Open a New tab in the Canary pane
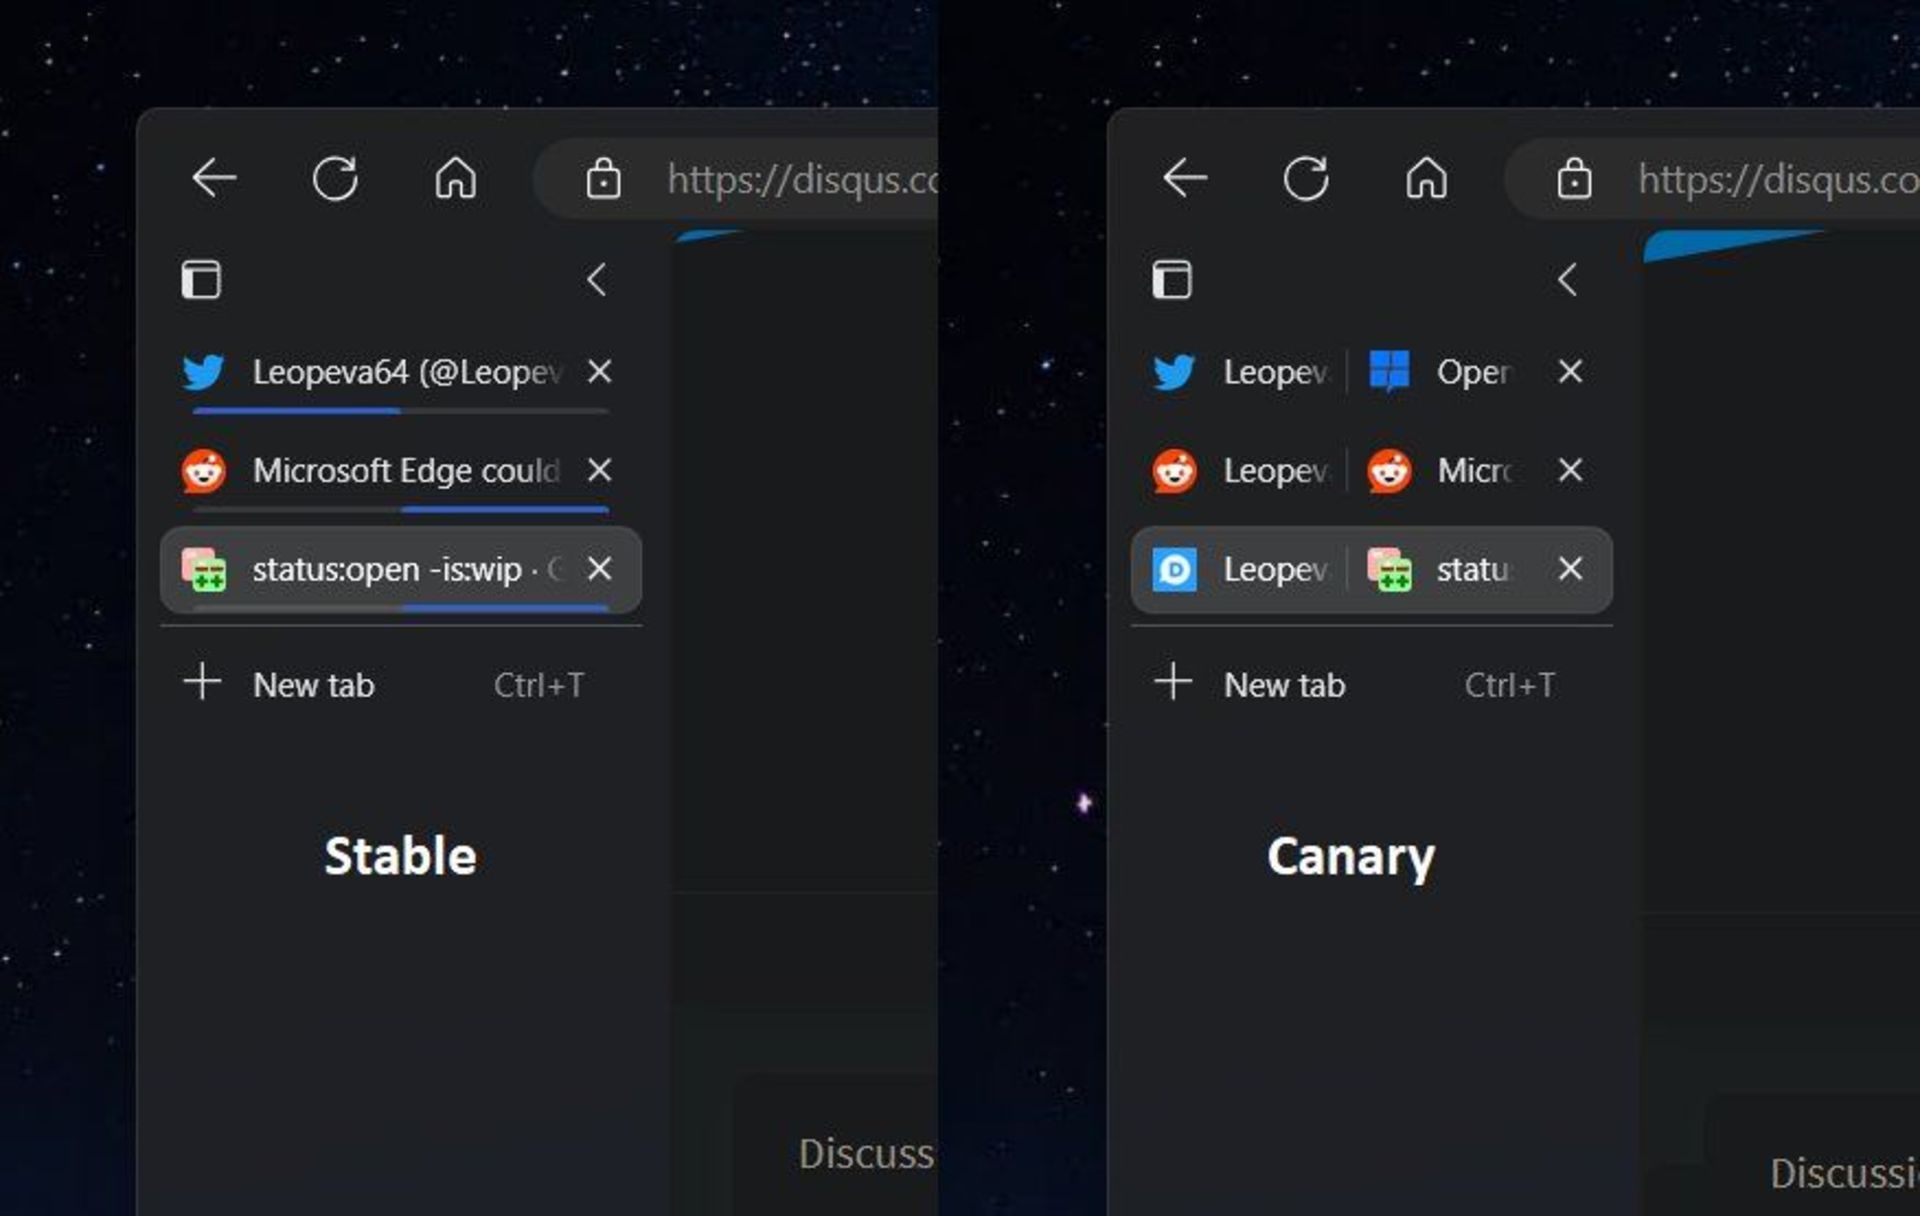The height and width of the screenshot is (1216, 1920). (x=1285, y=685)
